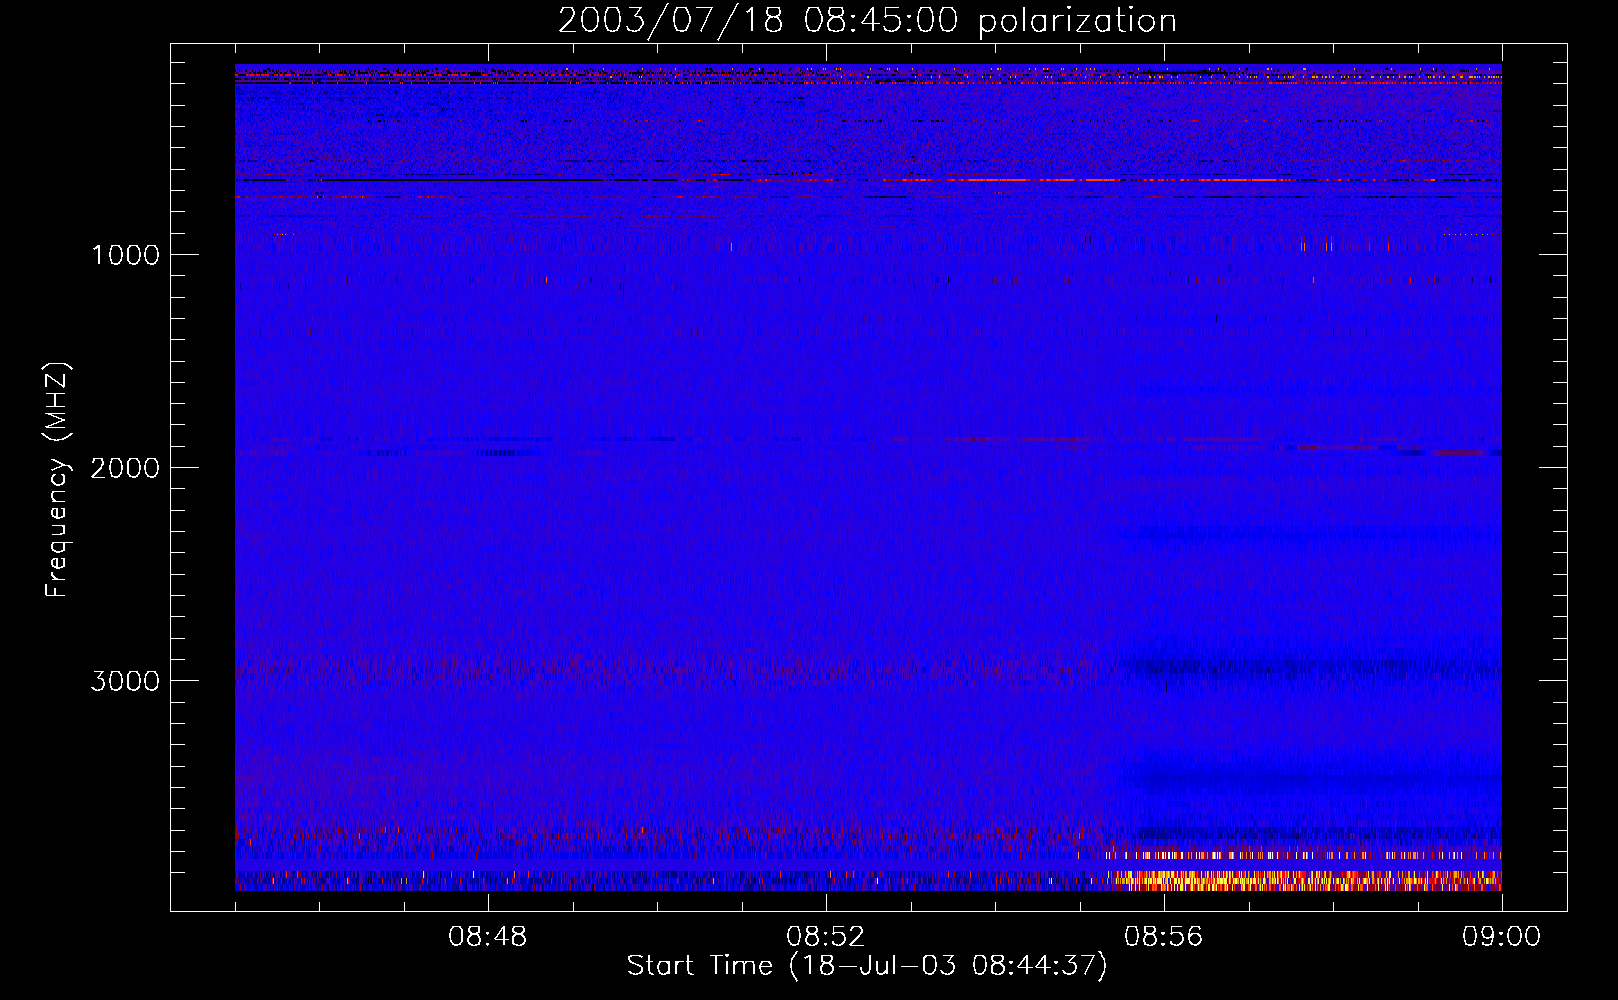Click the 3000 frequency tick label
The width and height of the screenshot is (1618, 1000).
point(125,681)
